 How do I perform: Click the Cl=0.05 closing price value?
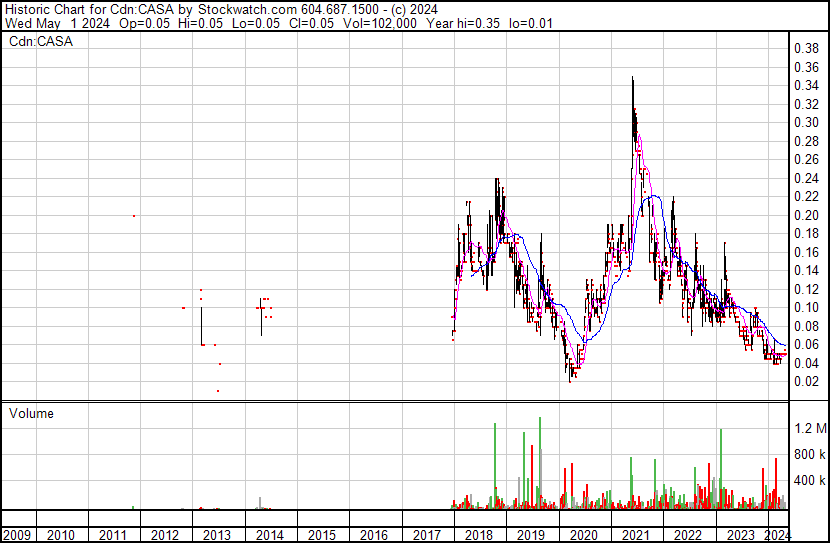click(312, 23)
